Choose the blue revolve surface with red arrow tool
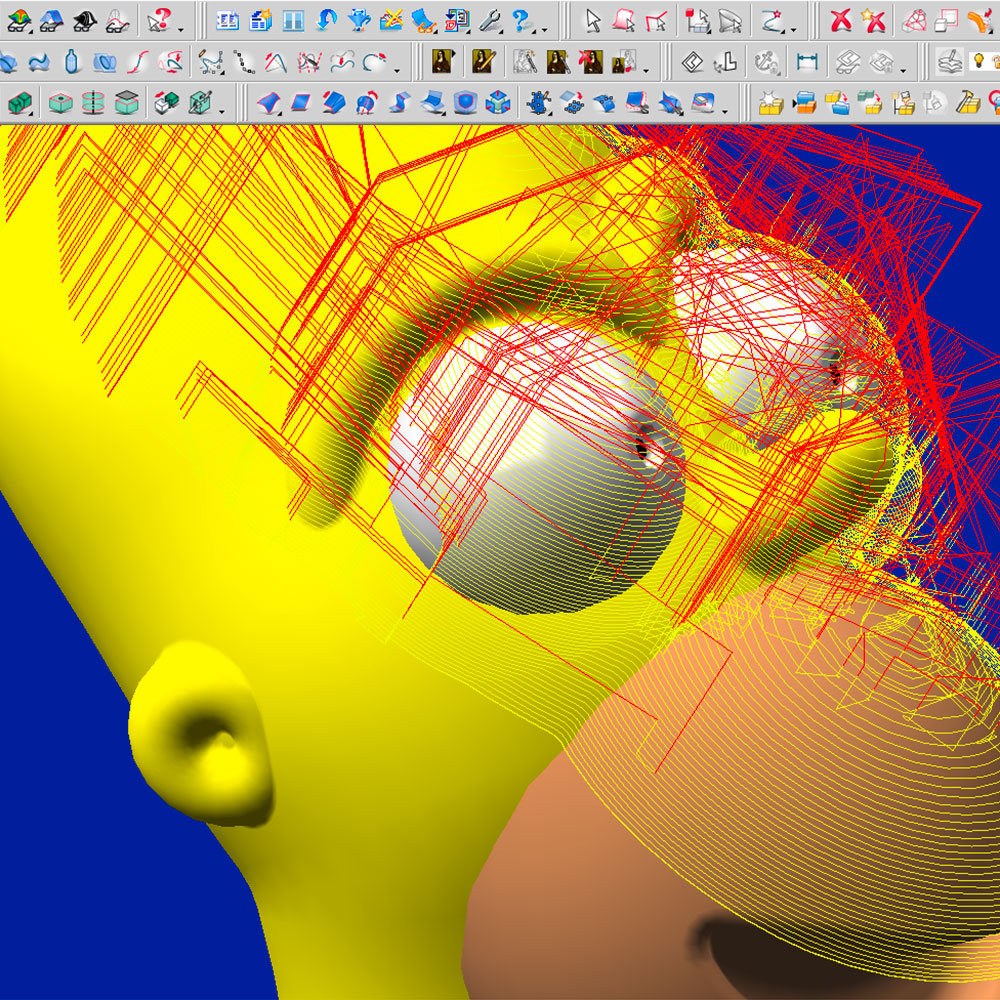 coord(365,102)
